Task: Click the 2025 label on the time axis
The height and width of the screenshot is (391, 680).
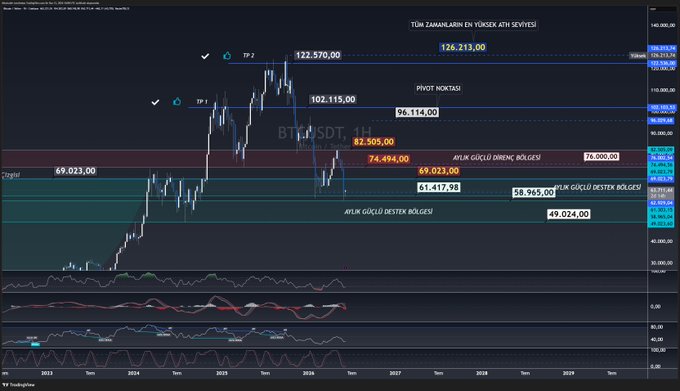Action: [222, 373]
